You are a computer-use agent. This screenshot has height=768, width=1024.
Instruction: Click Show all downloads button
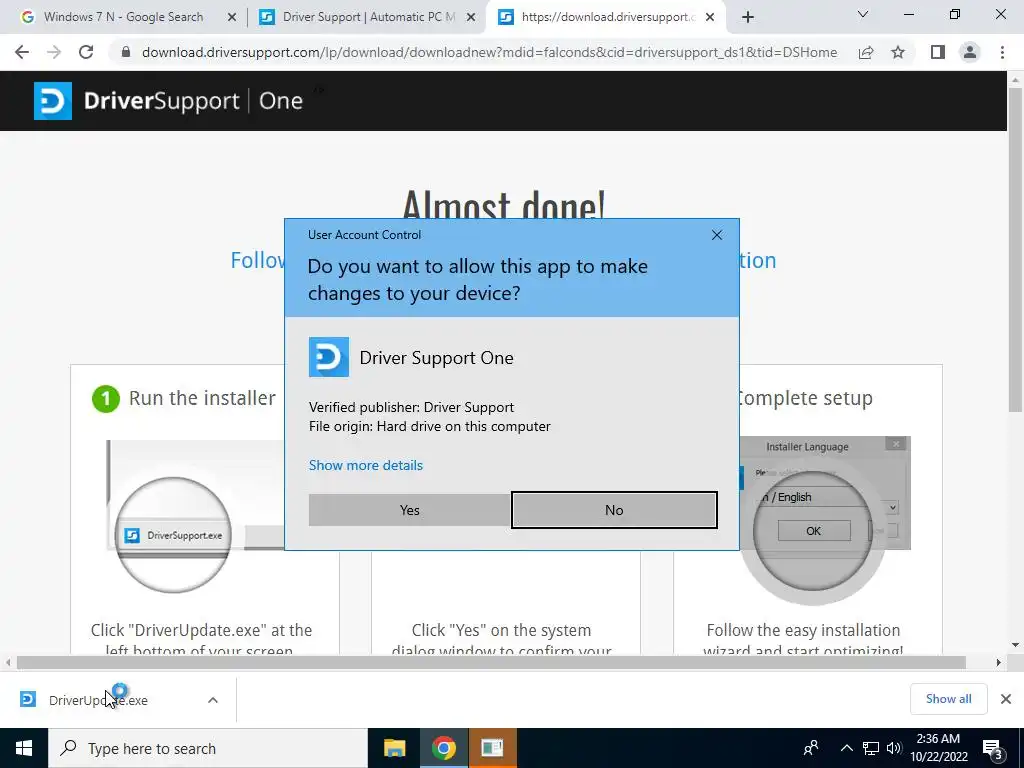[x=948, y=699]
